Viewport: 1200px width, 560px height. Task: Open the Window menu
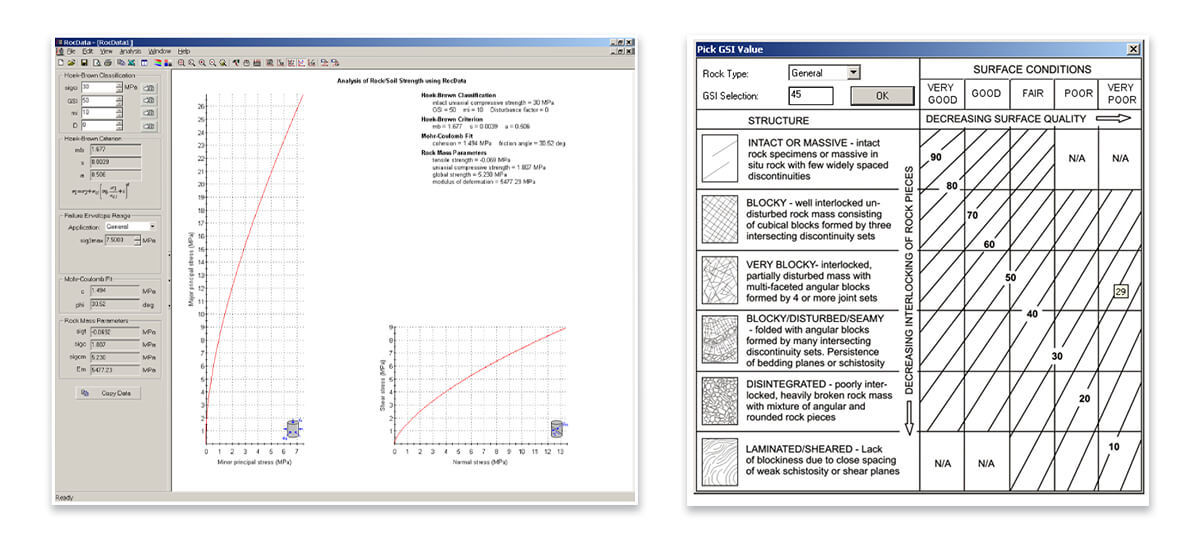tap(160, 51)
